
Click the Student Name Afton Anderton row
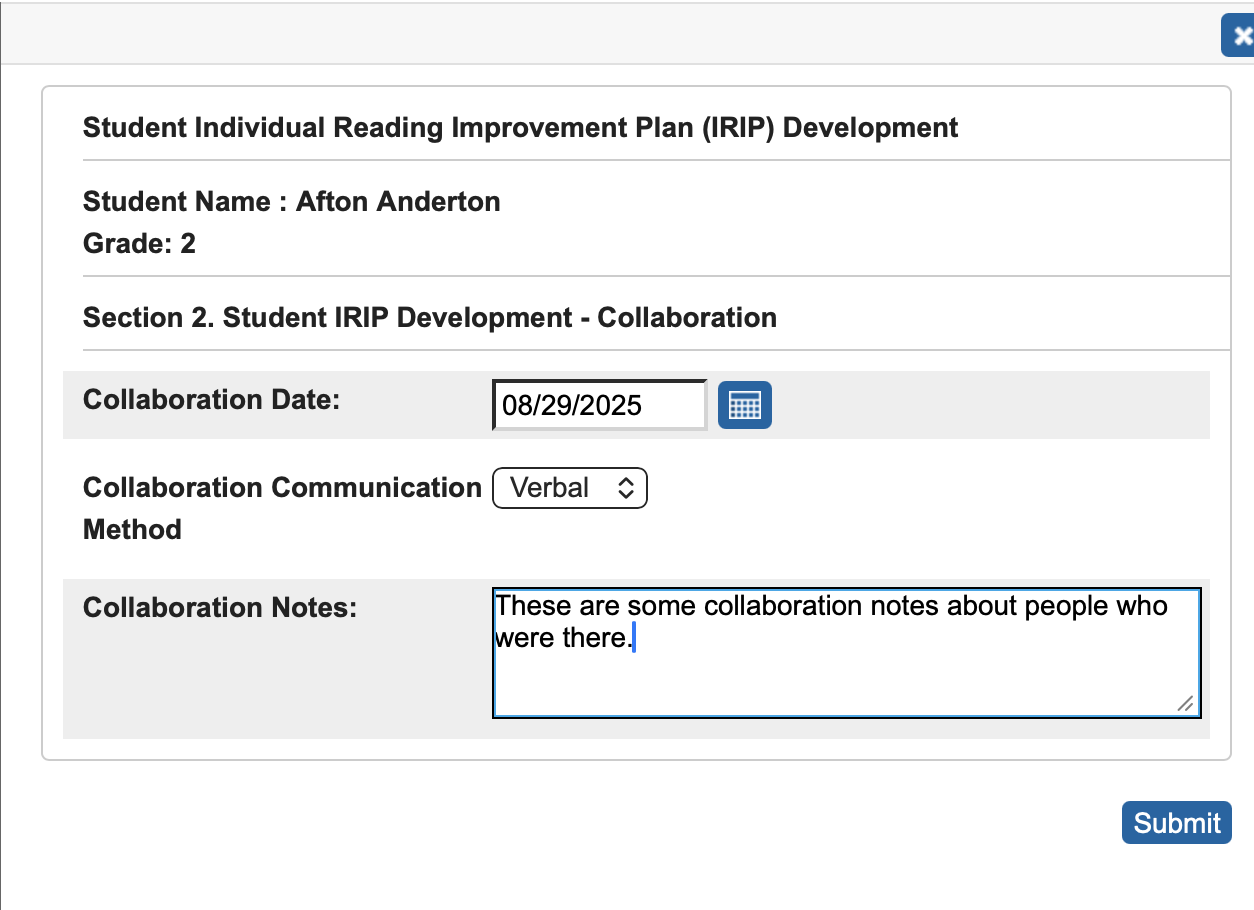291,201
